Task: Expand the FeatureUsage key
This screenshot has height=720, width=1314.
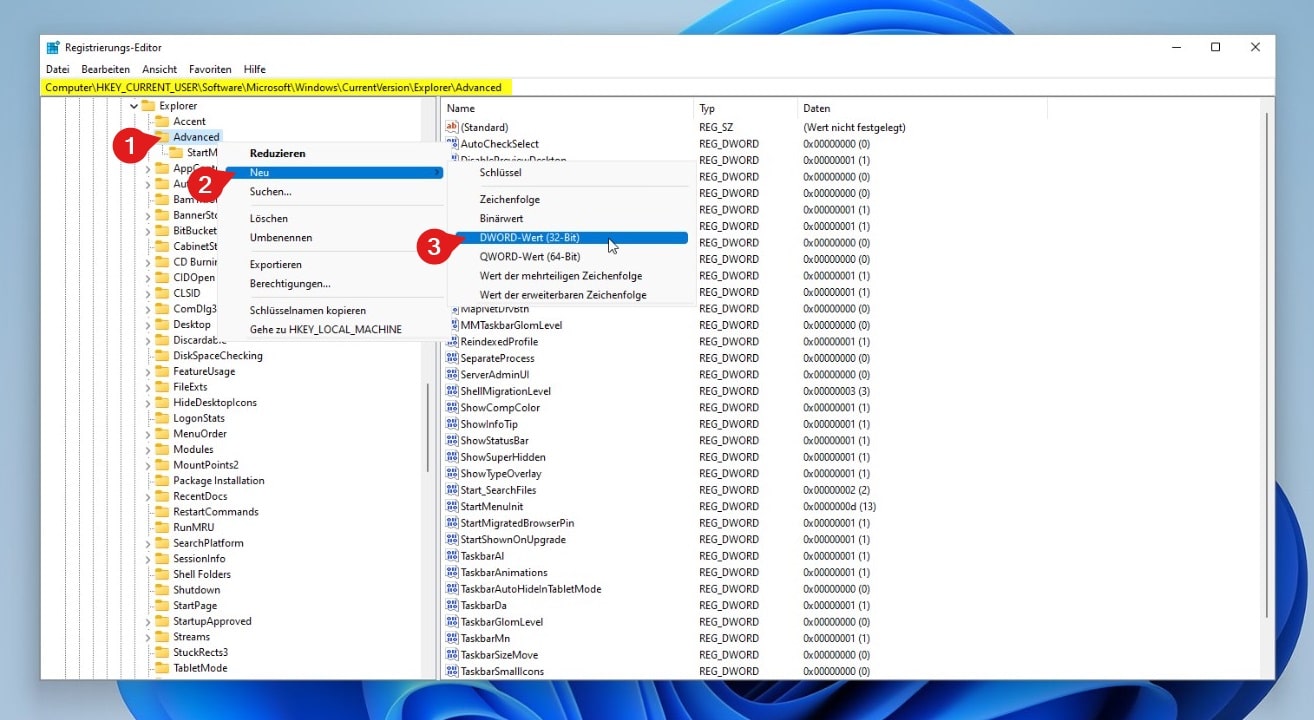Action: [148, 372]
